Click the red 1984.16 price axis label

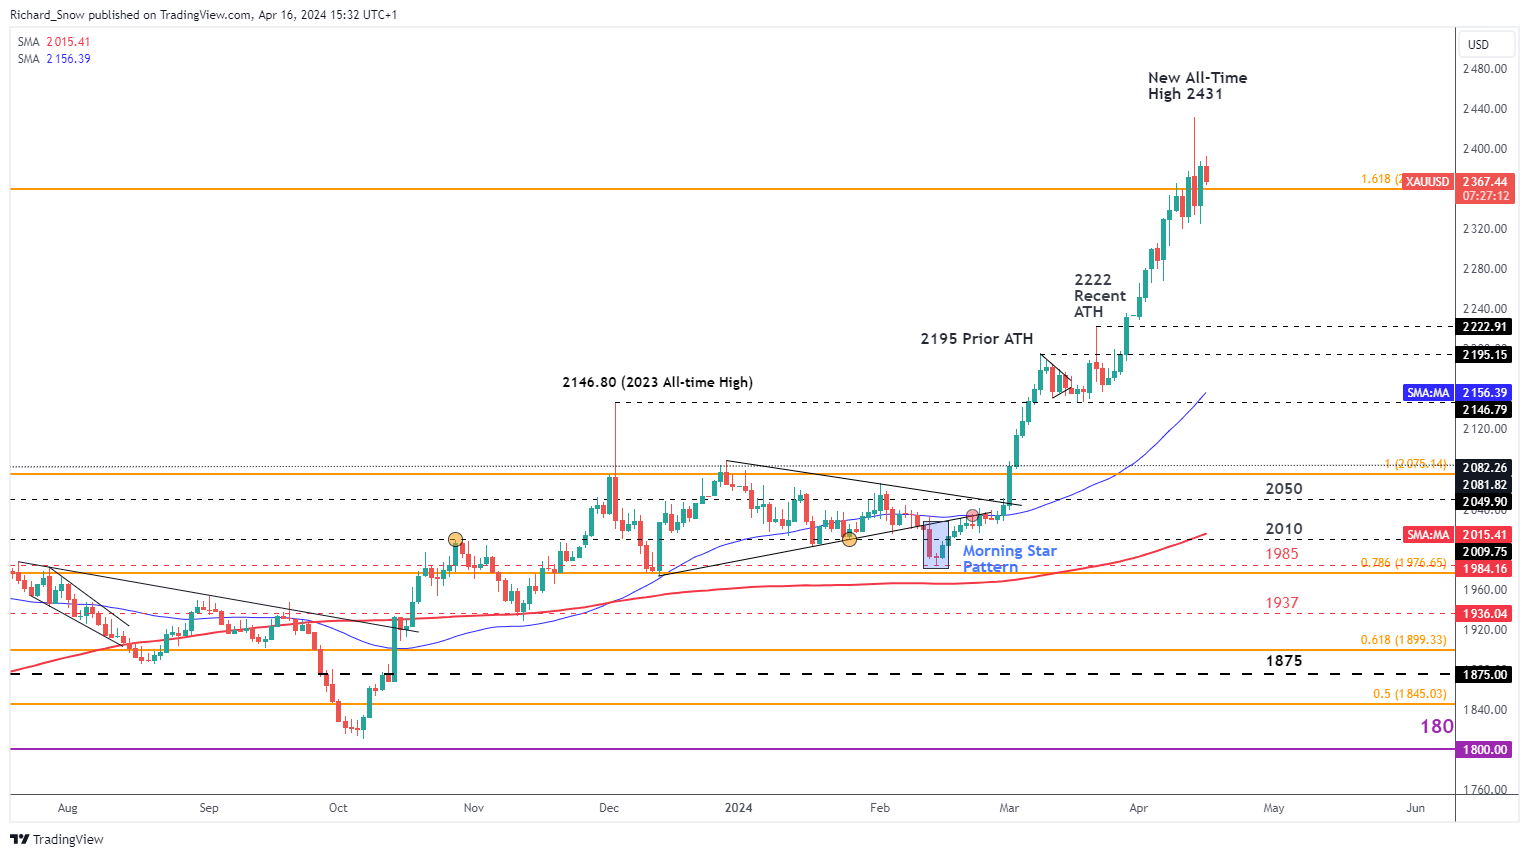(x=1485, y=569)
